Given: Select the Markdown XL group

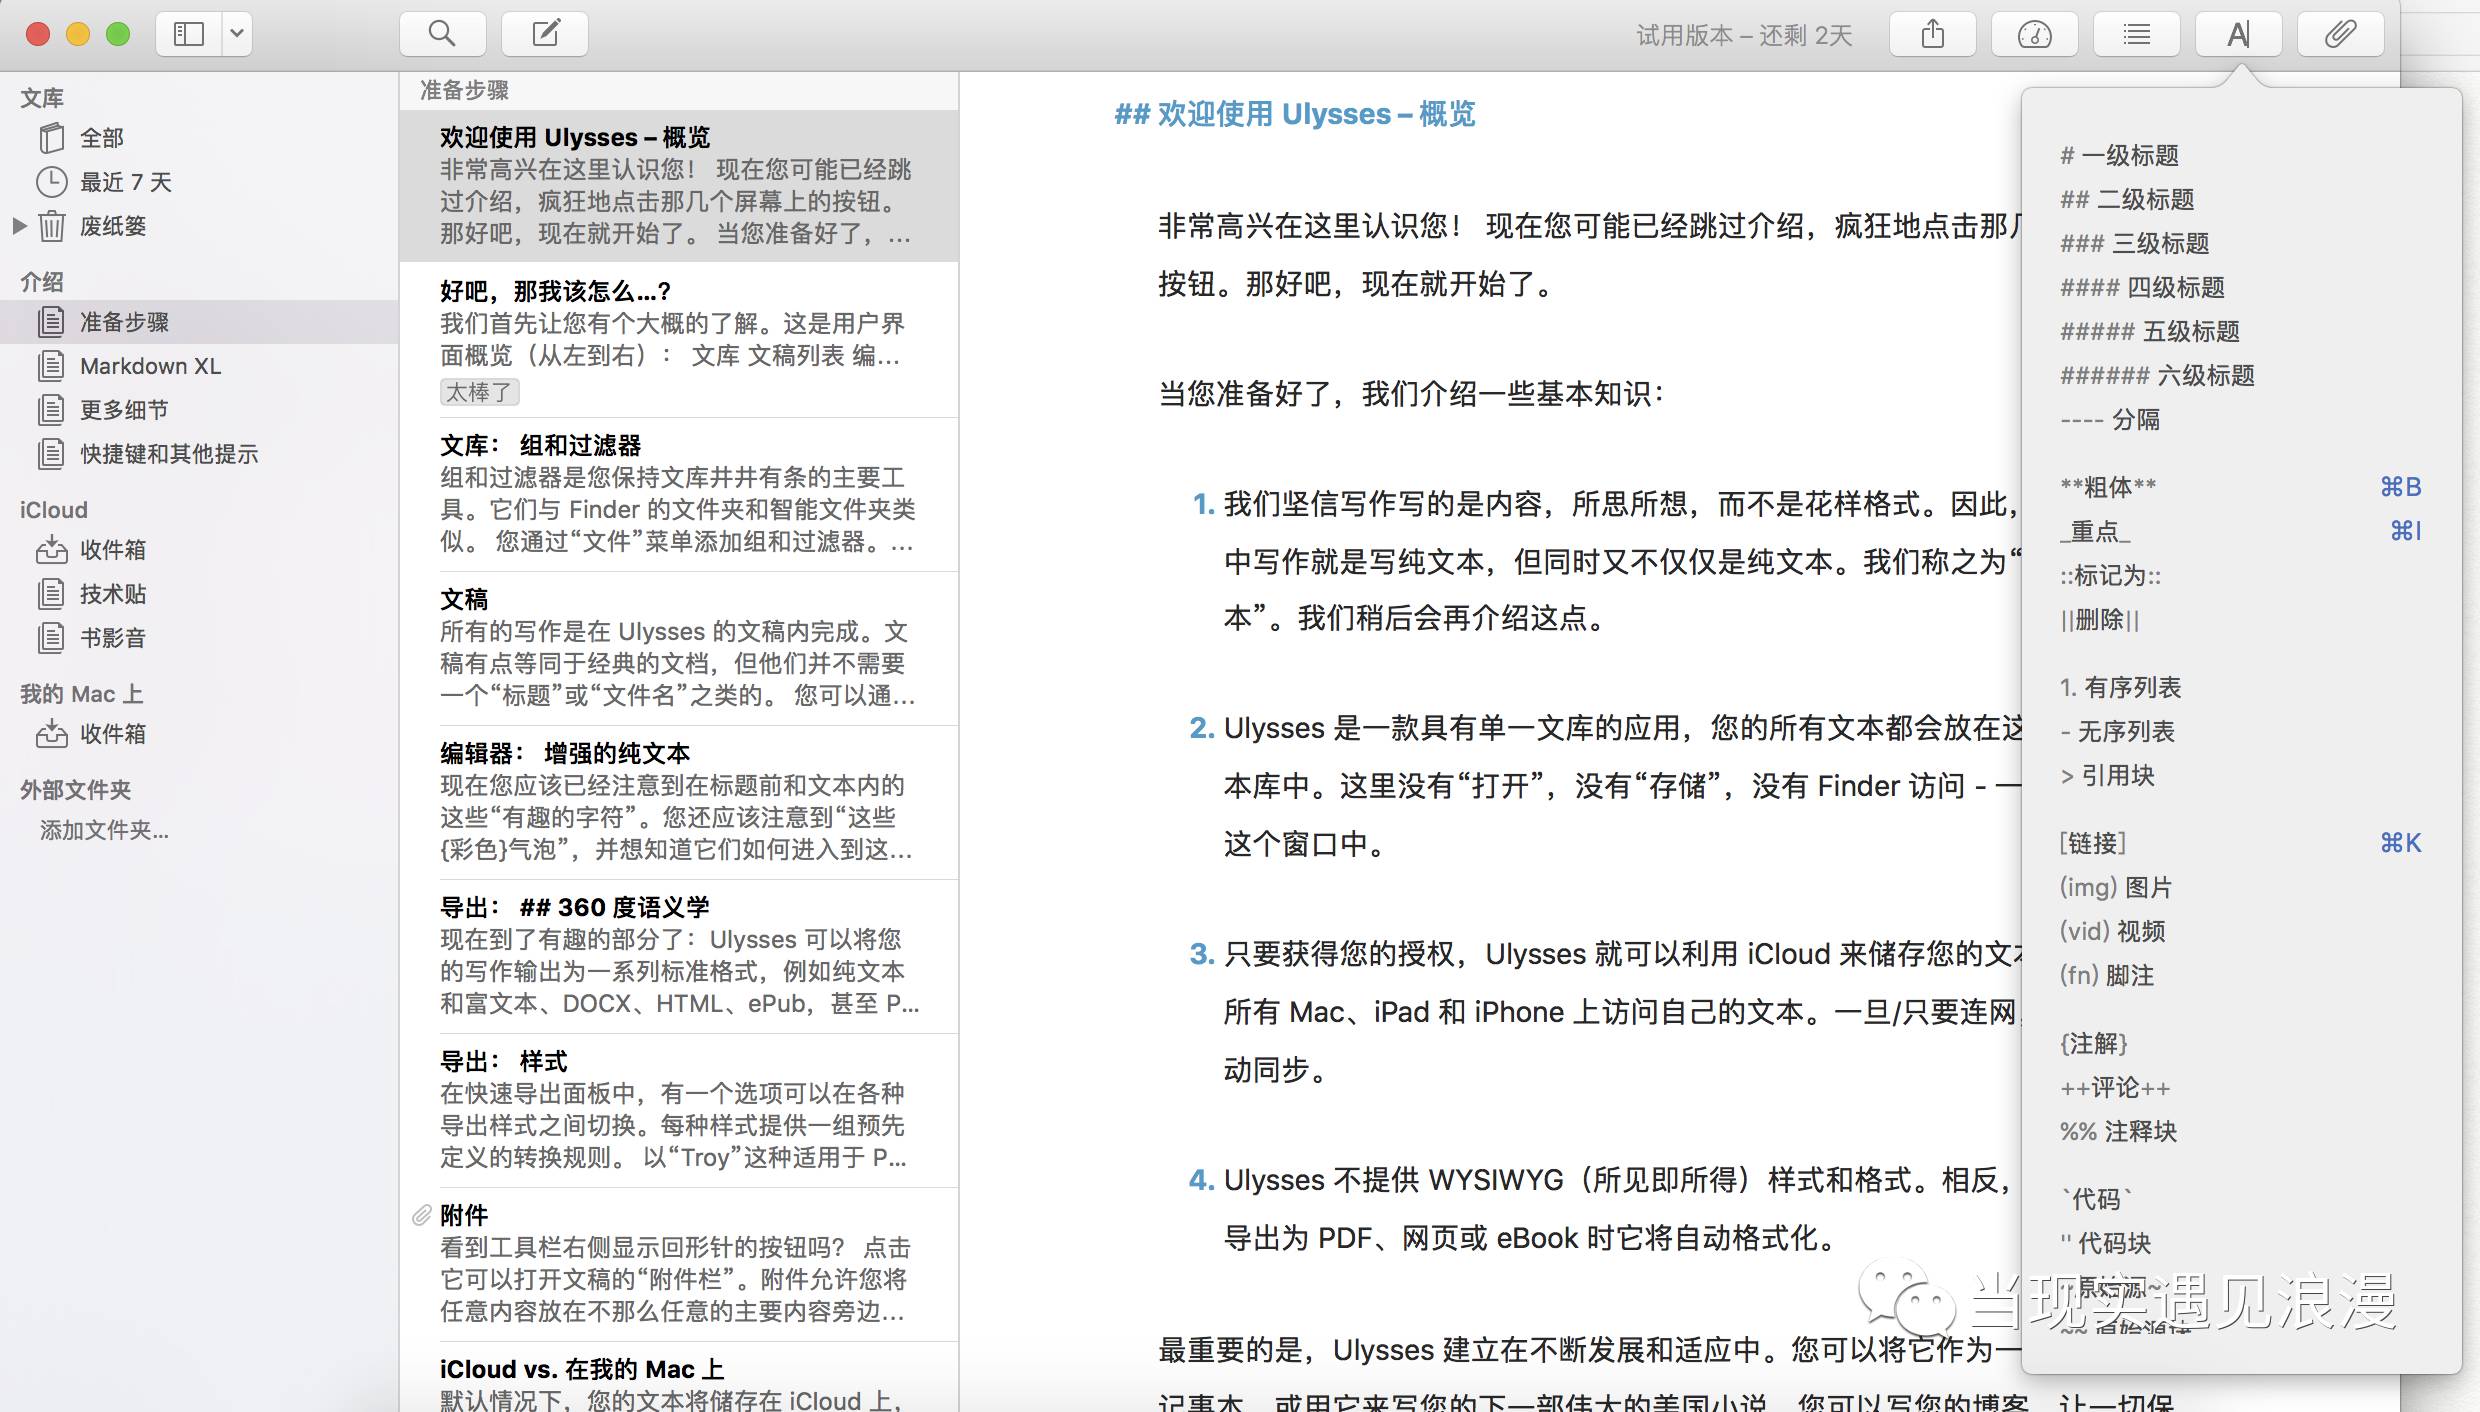Looking at the screenshot, I should tap(150, 366).
